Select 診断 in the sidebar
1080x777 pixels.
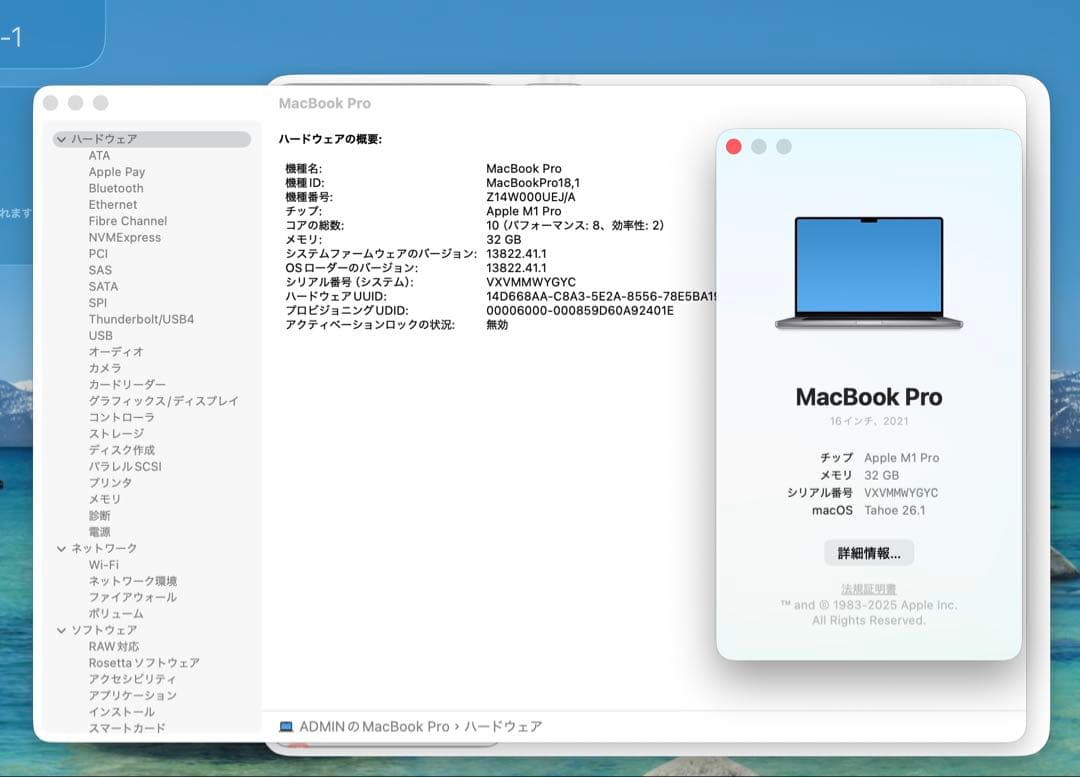point(99,515)
